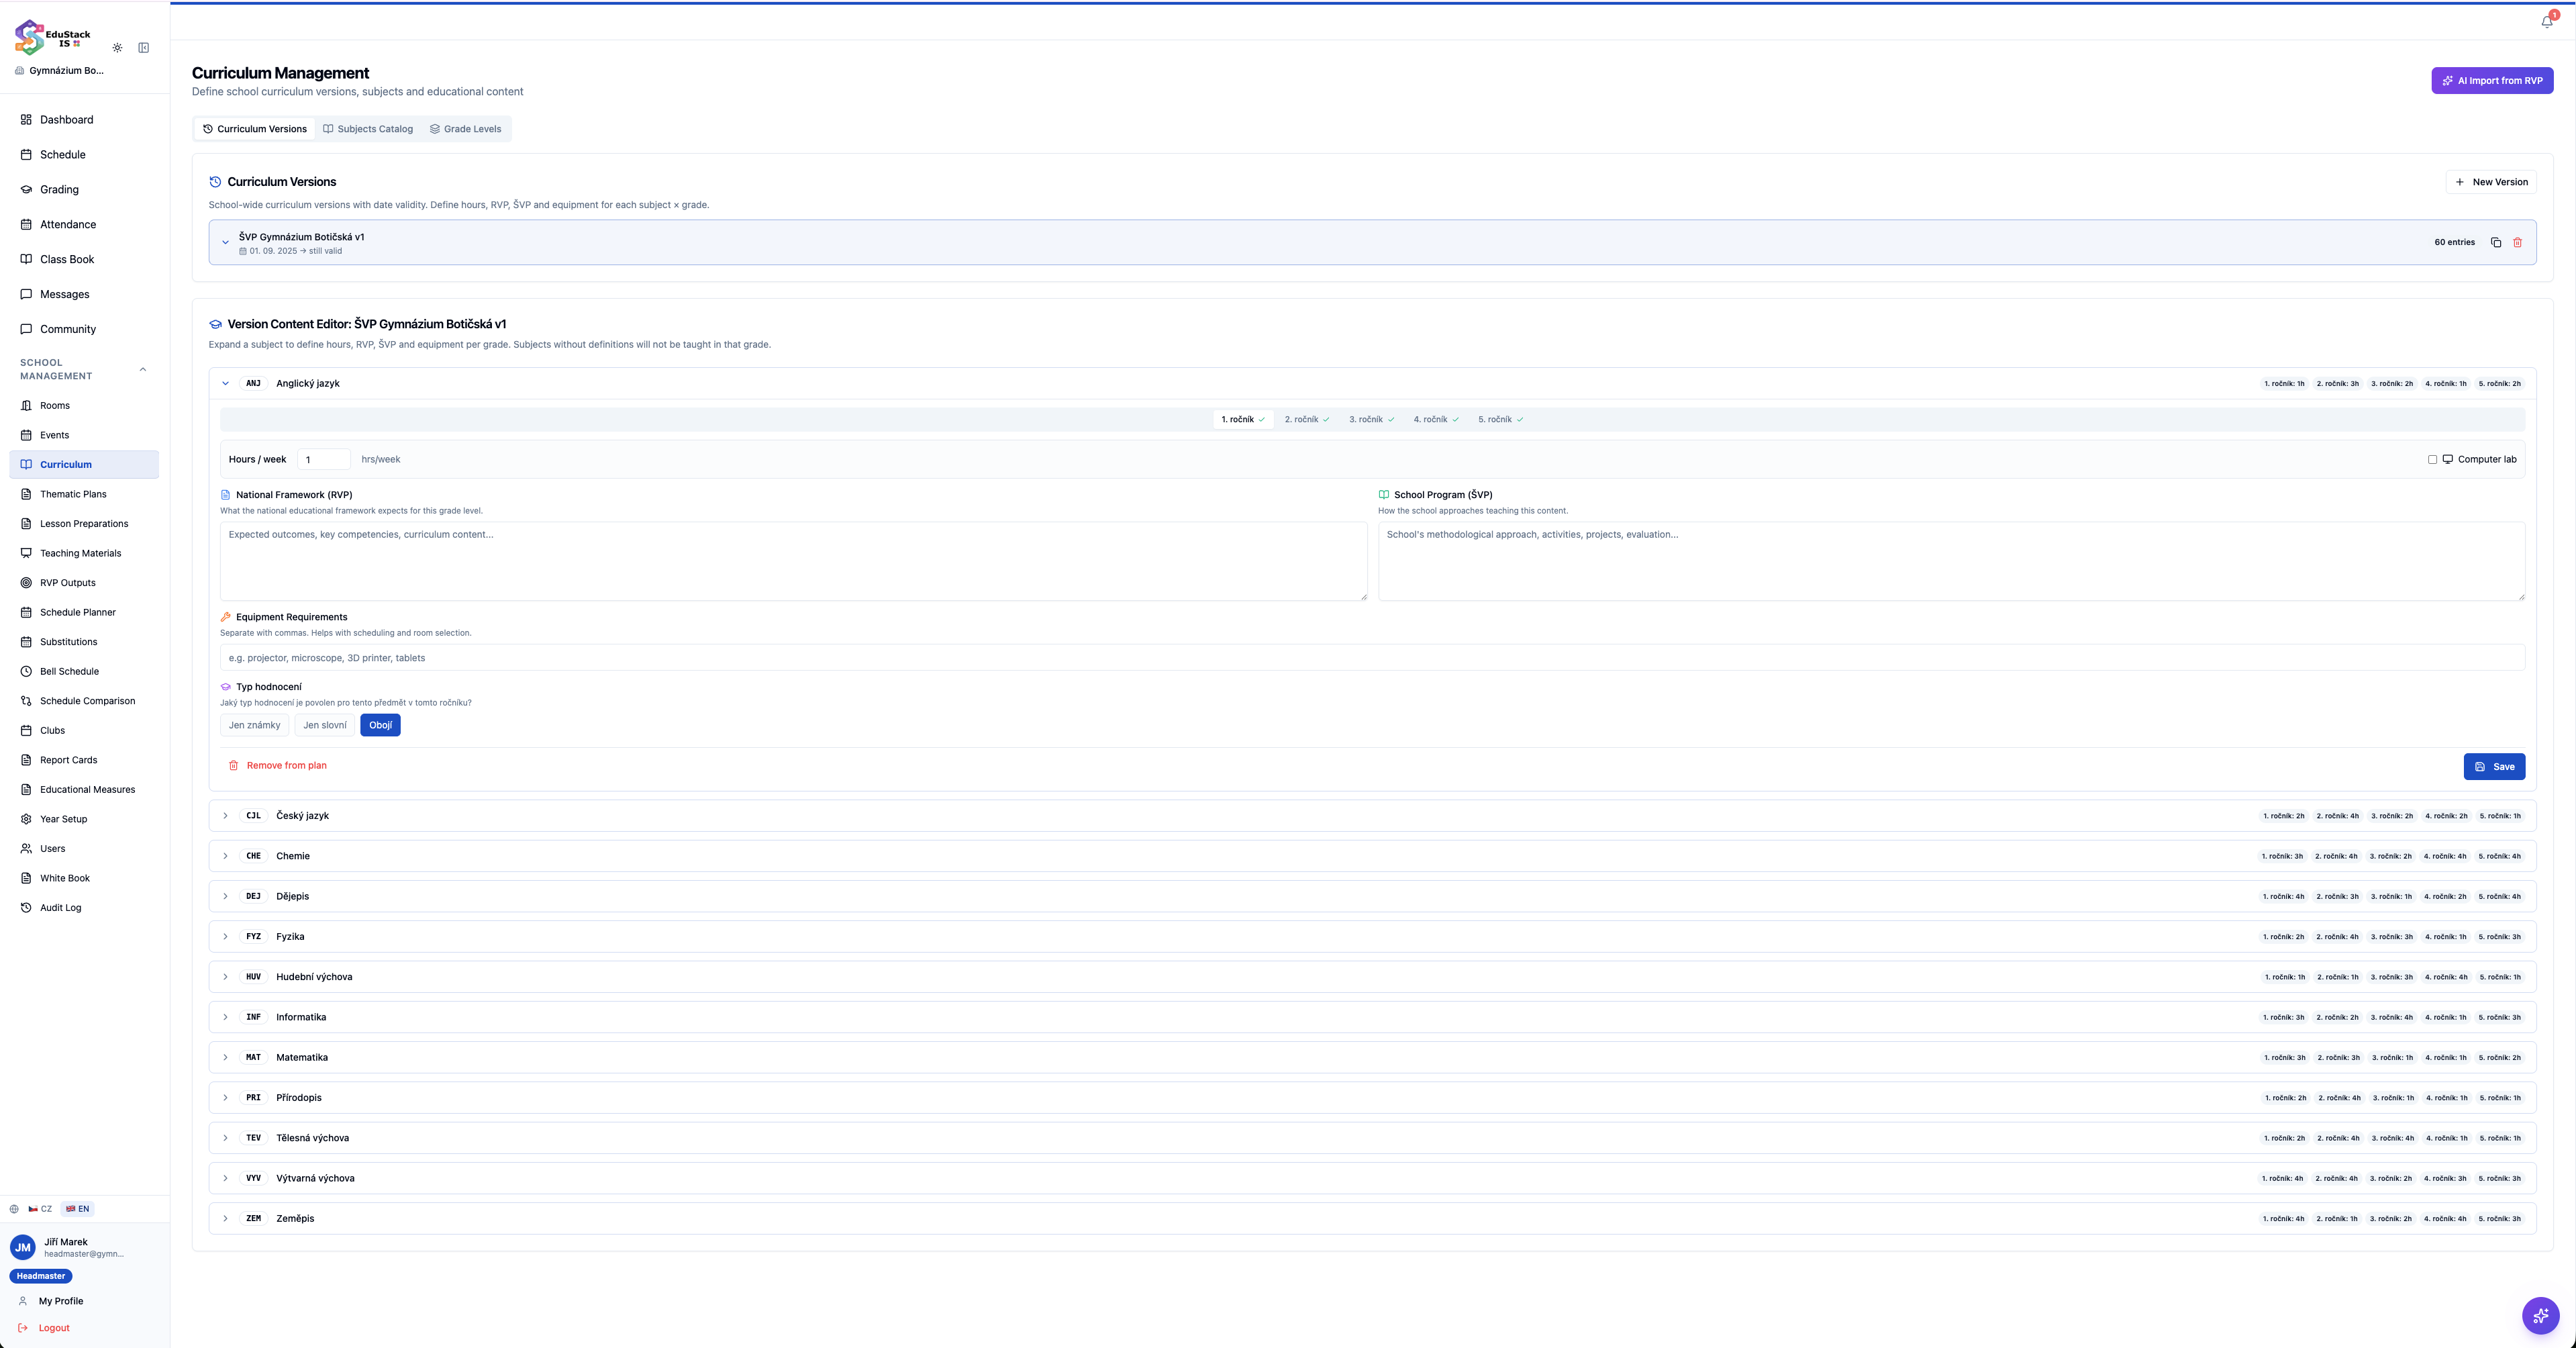Open Schedule Comparison
2576x1348 pixels.
click(x=84, y=701)
